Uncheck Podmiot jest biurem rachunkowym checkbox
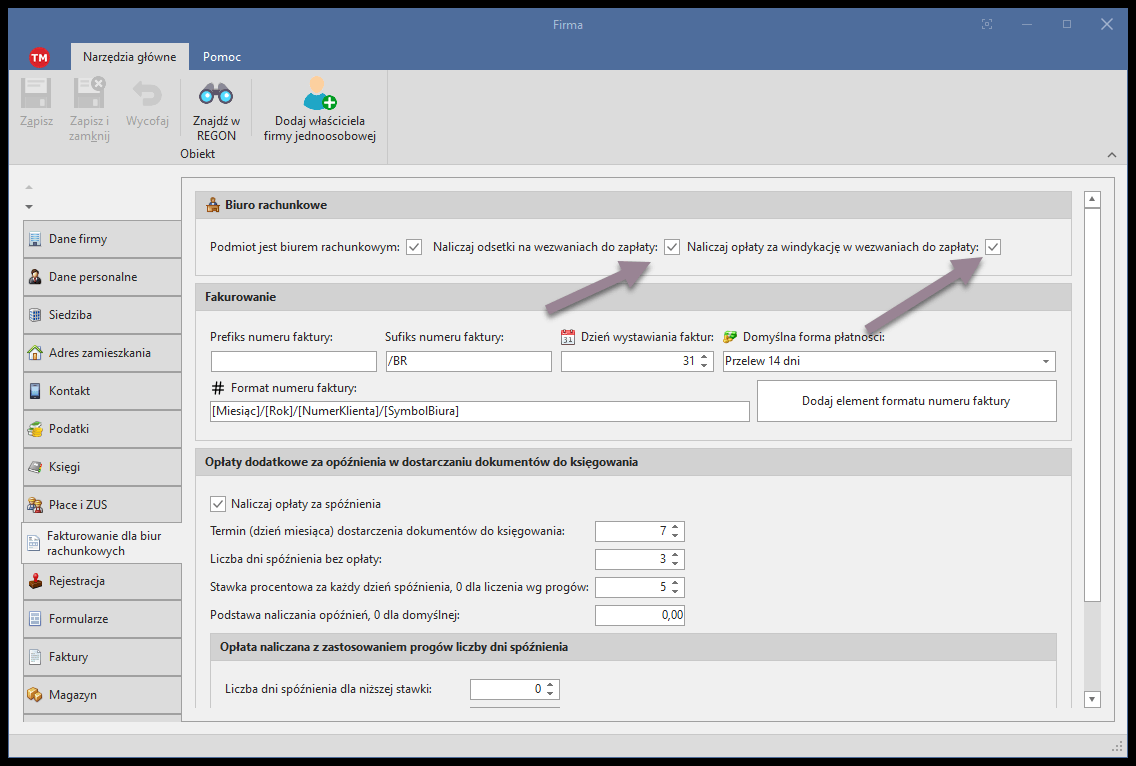The image size is (1136, 766). tap(414, 247)
